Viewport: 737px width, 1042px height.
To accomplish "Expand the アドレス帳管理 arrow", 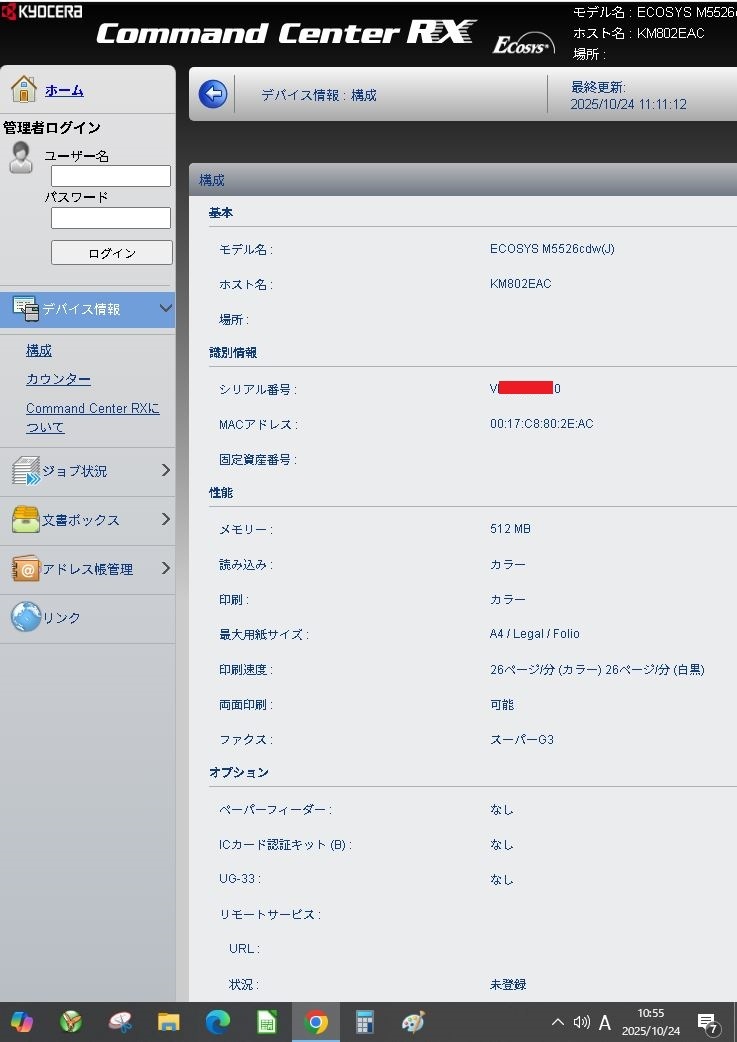I will click(x=165, y=569).
